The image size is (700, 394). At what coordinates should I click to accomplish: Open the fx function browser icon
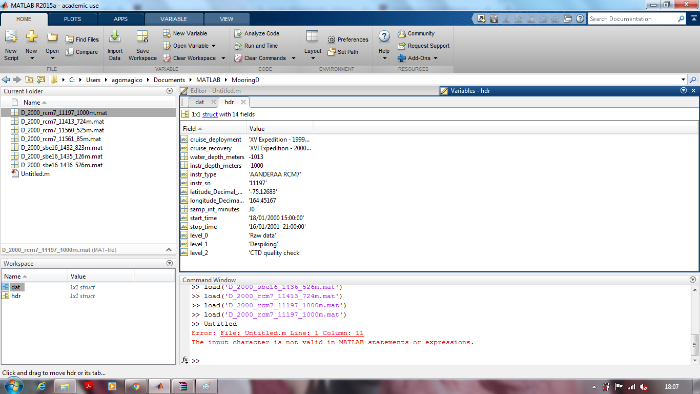pos(185,360)
